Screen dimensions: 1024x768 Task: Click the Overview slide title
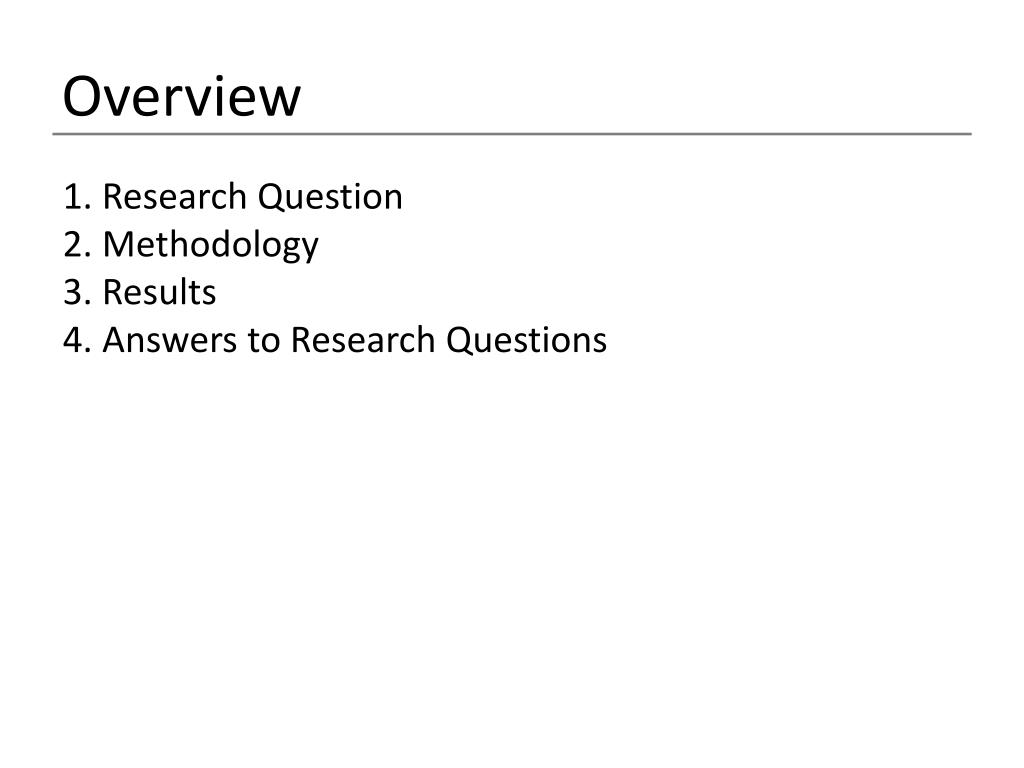coord(182,97)
